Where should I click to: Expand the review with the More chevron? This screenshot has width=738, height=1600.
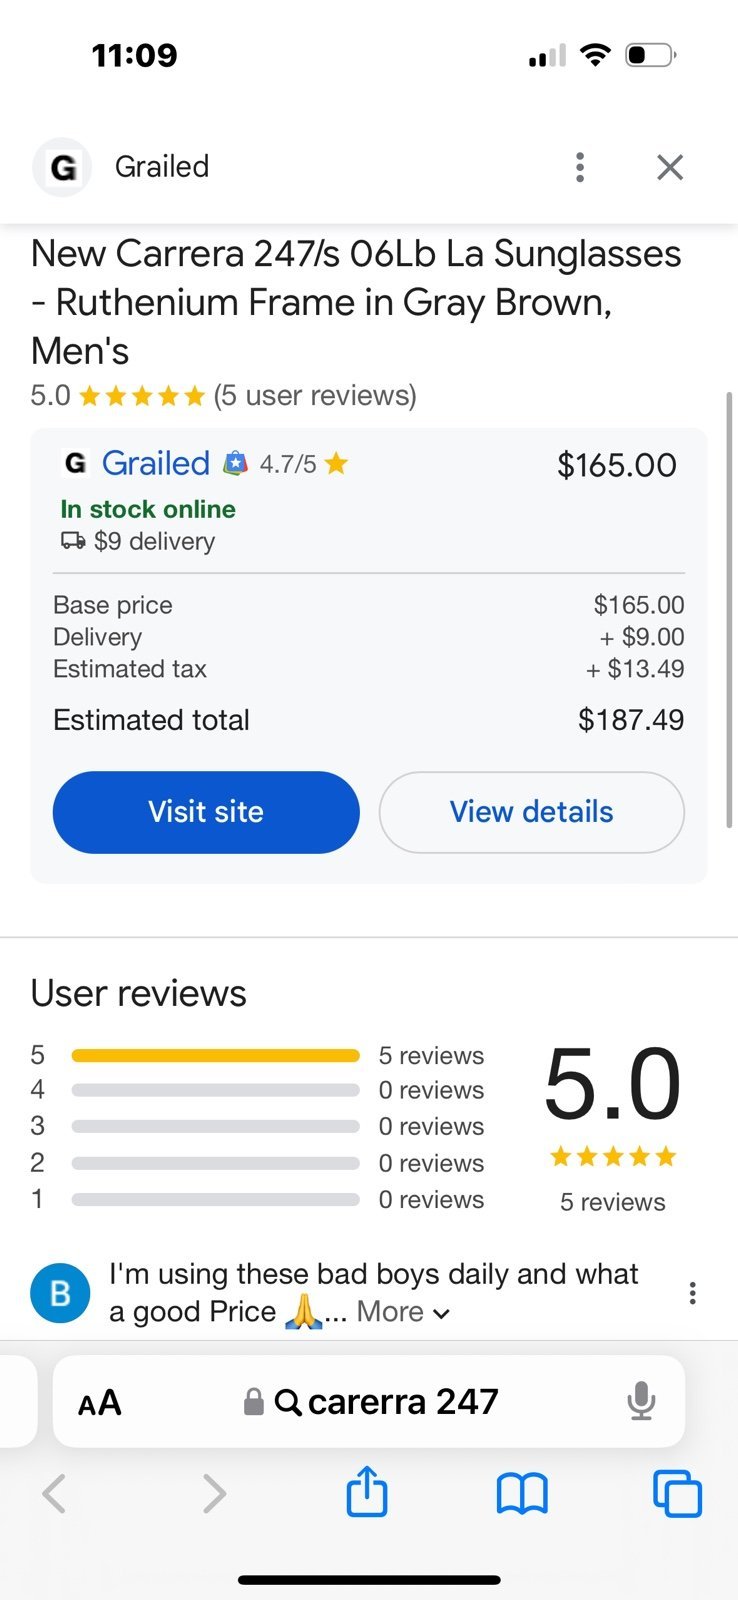404,1312
